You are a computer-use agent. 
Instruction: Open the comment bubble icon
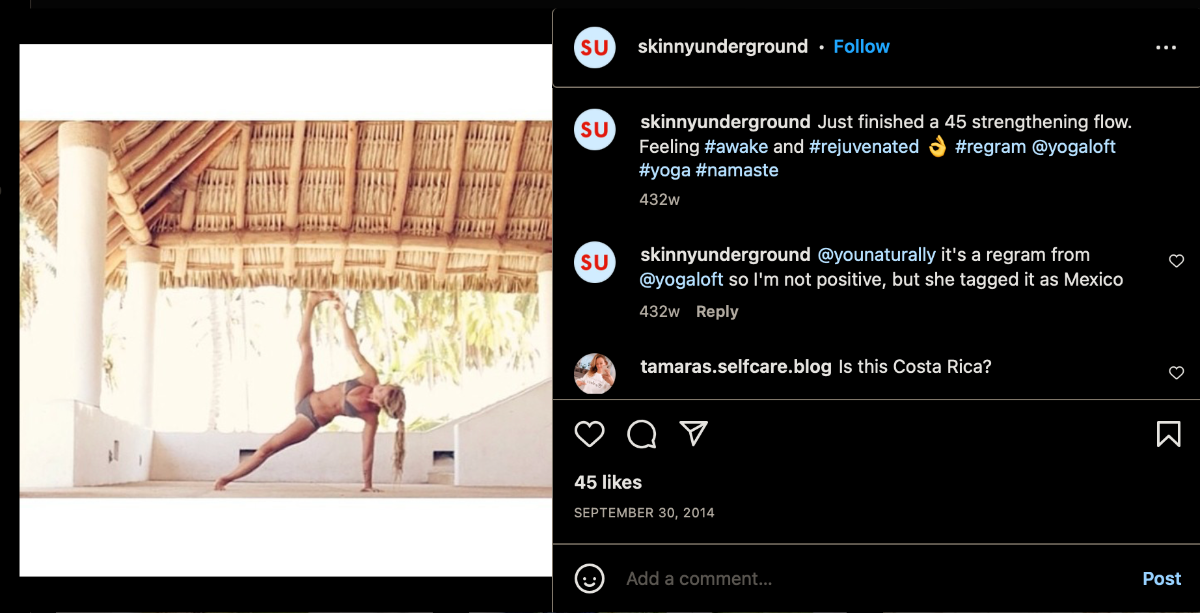(x=642, y=434)
